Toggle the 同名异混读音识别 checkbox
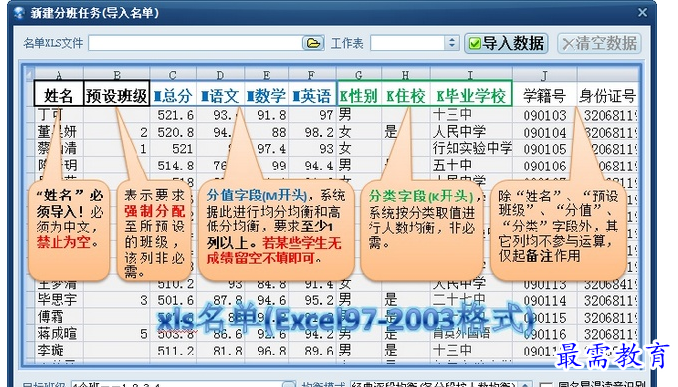 [x=547, y=384]
